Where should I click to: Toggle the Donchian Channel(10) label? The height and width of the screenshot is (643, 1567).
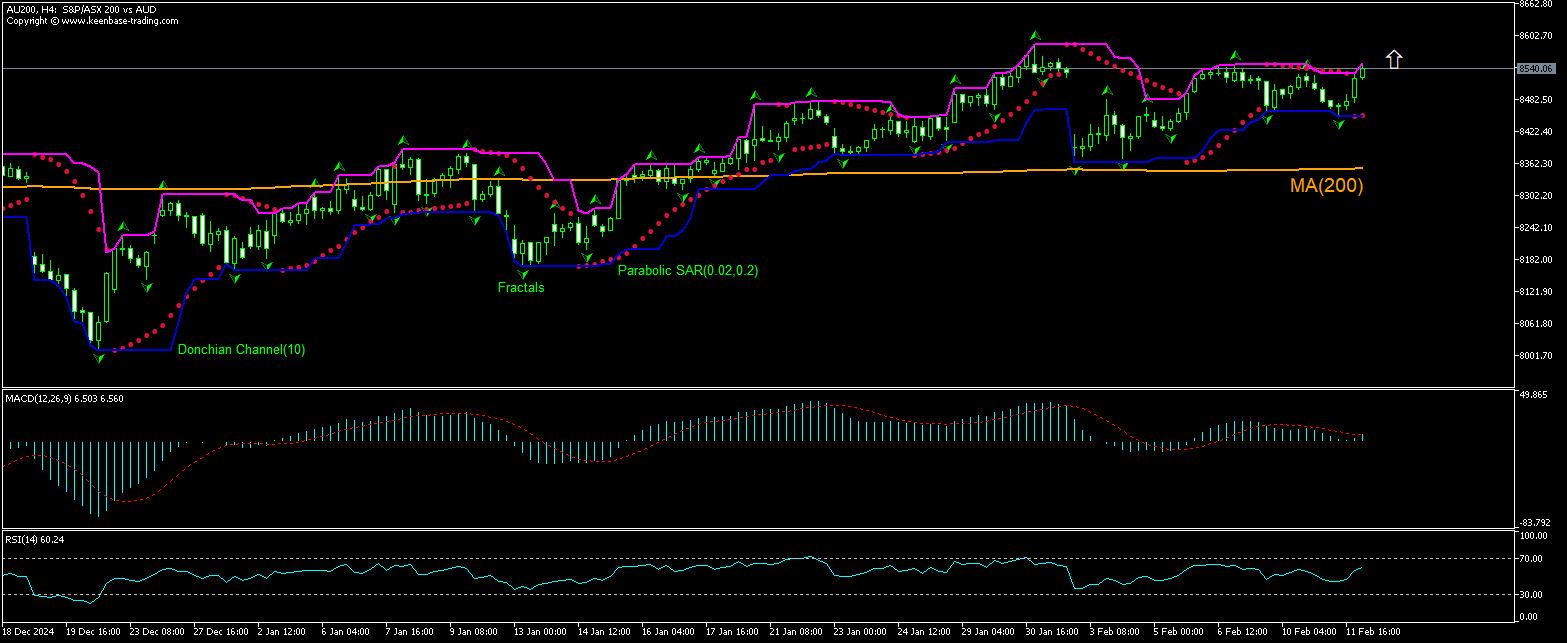pyautogui.click(x=240, y=350)
